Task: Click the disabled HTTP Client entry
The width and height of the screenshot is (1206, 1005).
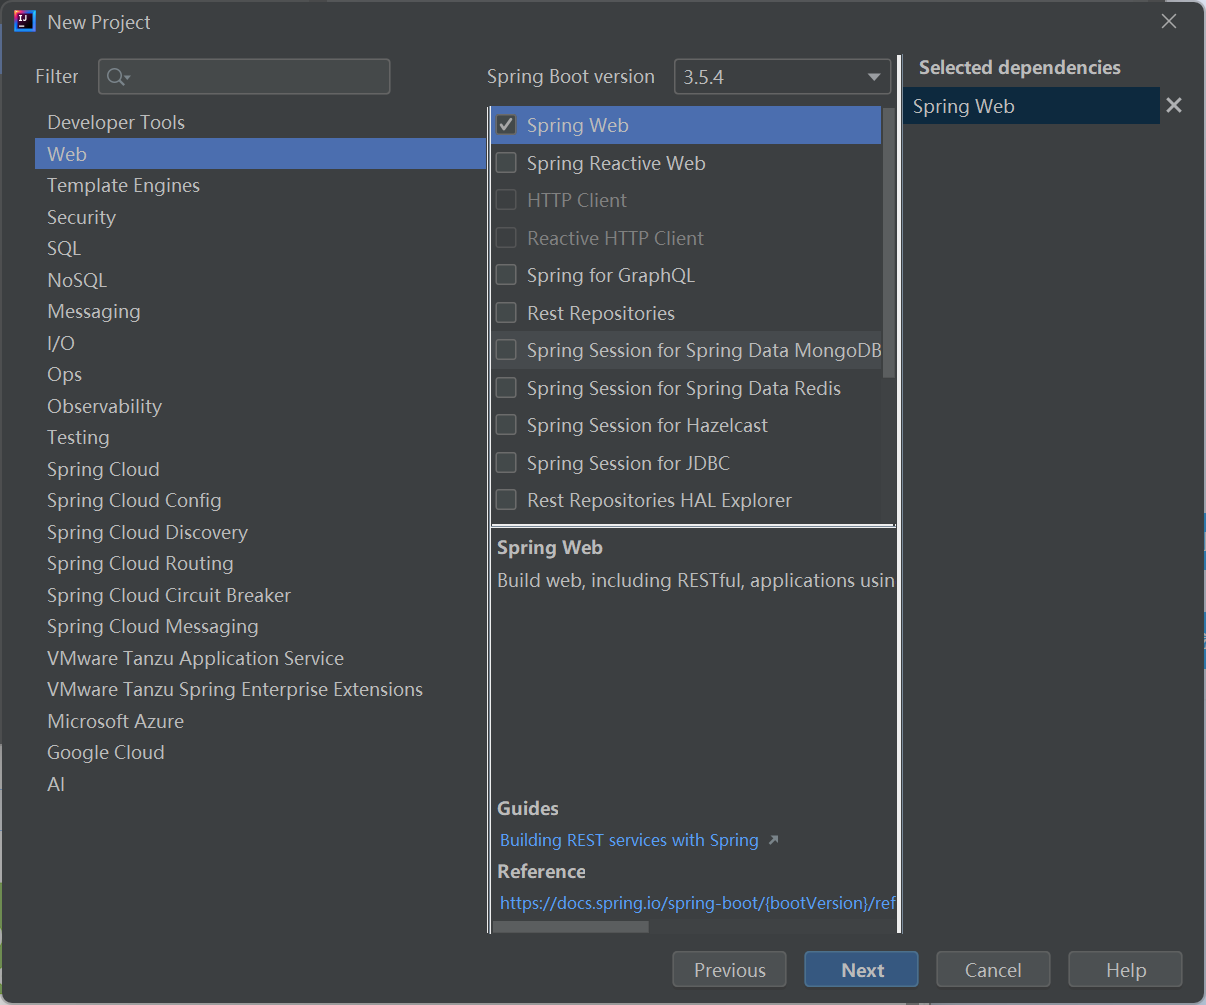Action: pos(686,200)
